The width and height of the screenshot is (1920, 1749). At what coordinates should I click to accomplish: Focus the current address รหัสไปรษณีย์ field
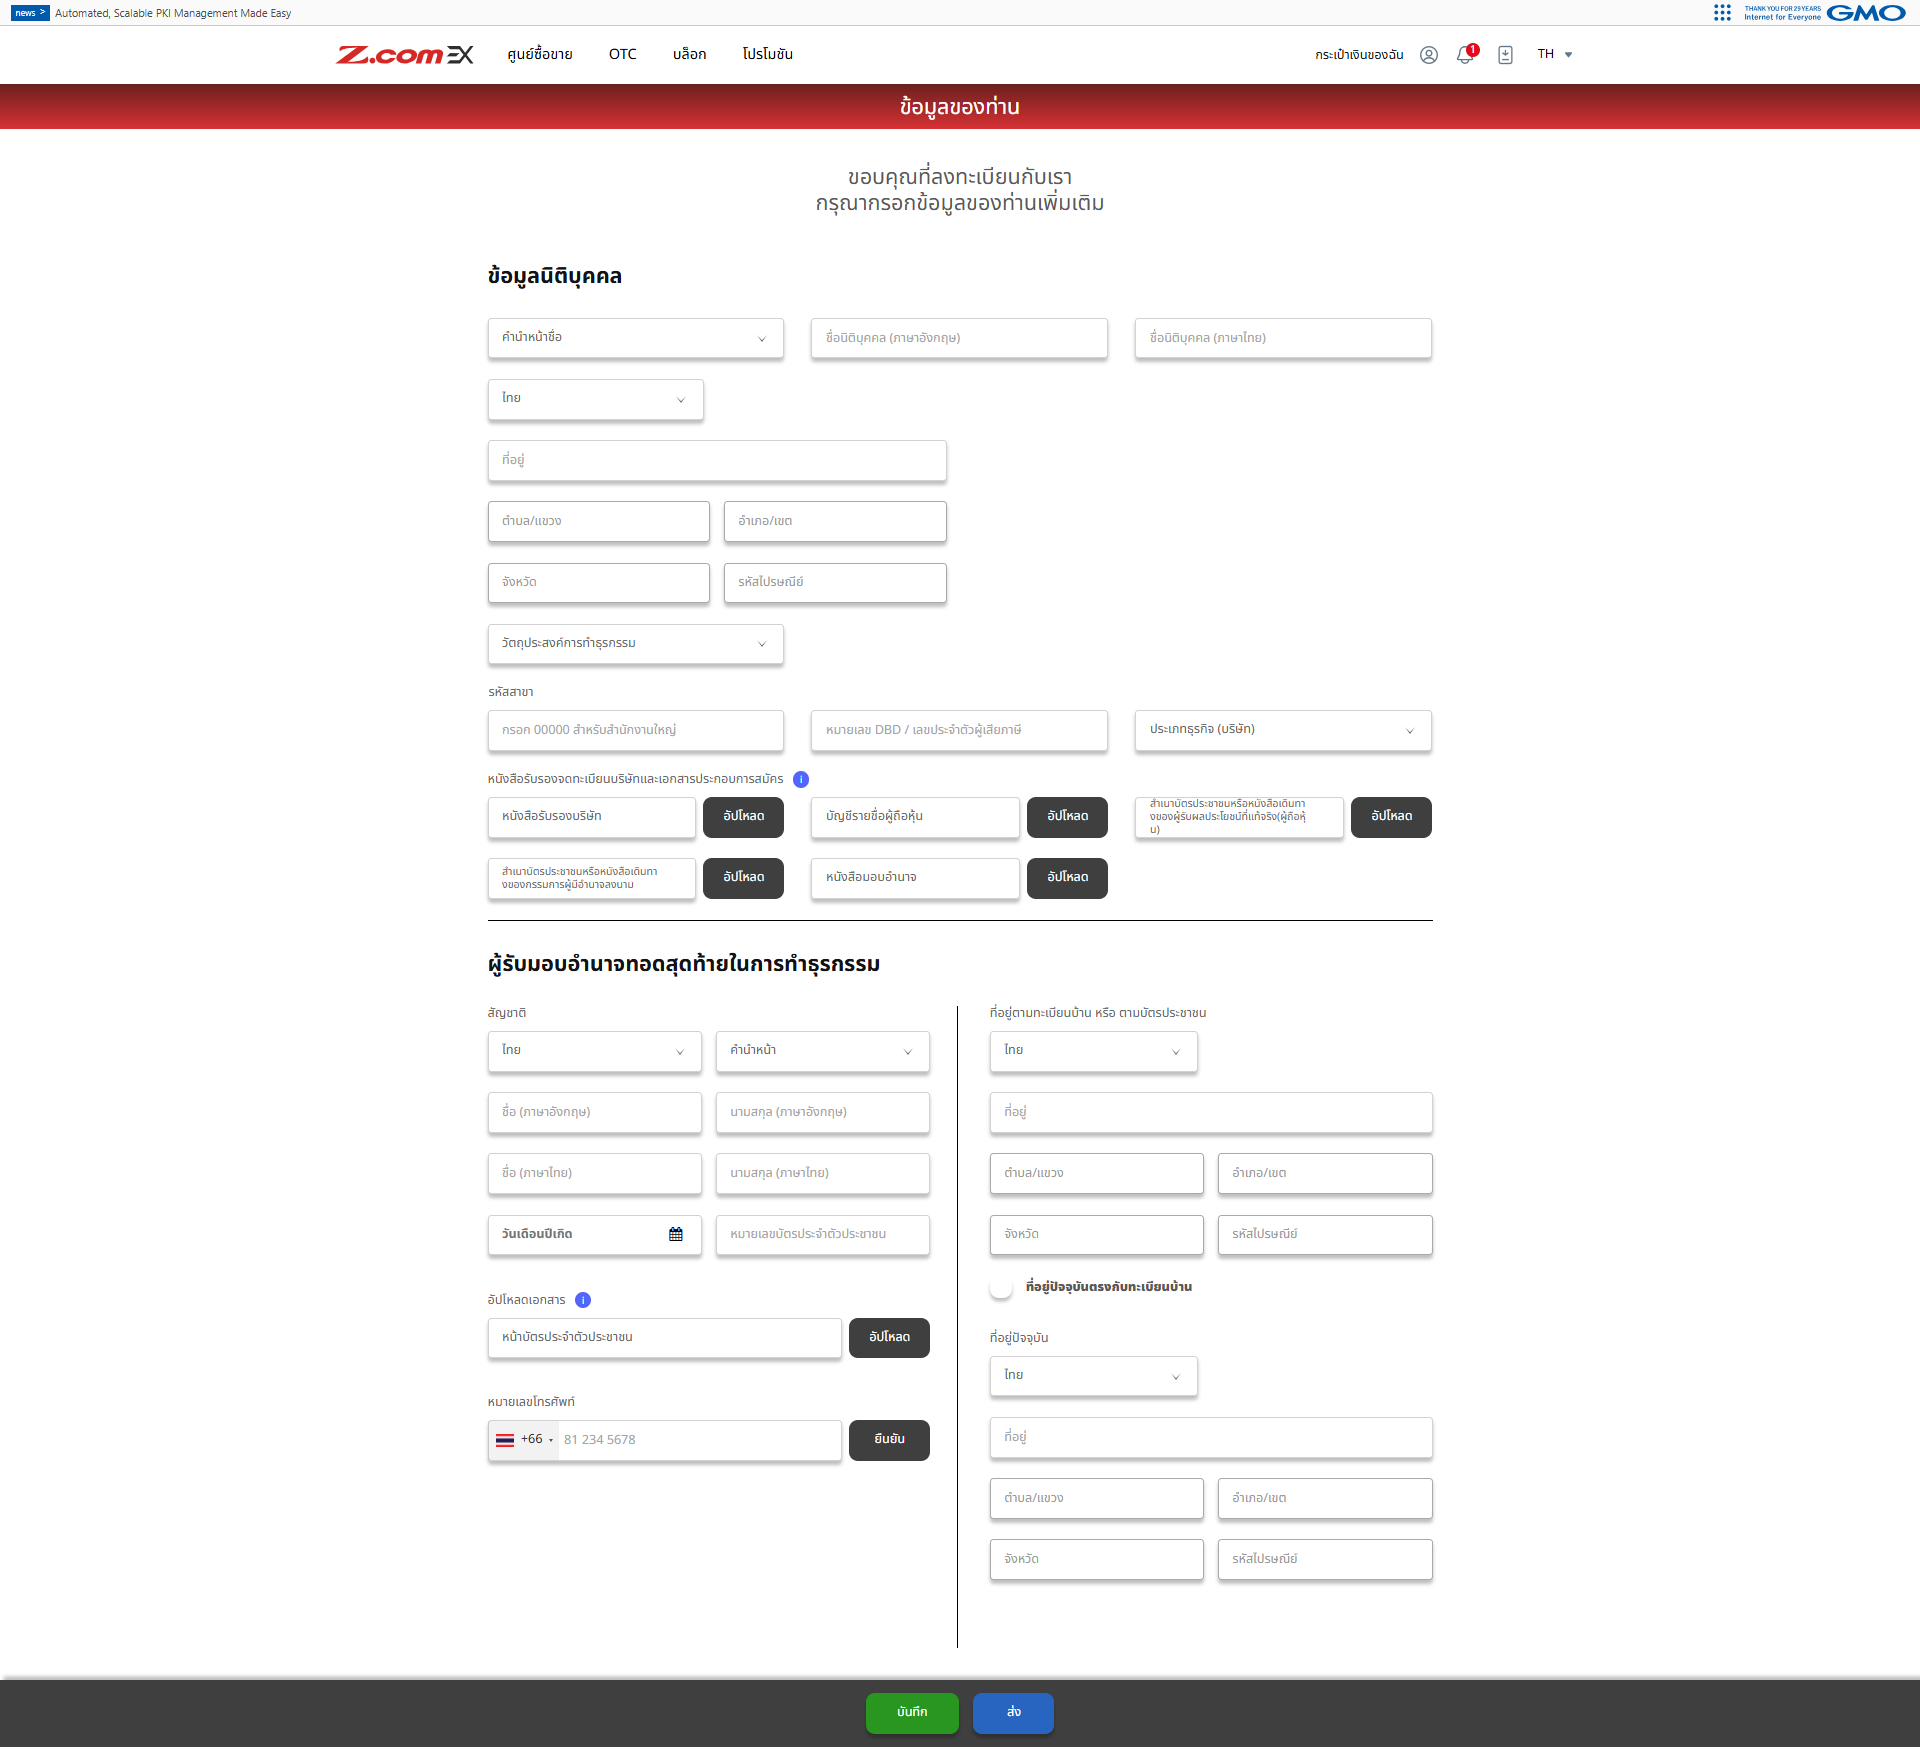1325,1560
